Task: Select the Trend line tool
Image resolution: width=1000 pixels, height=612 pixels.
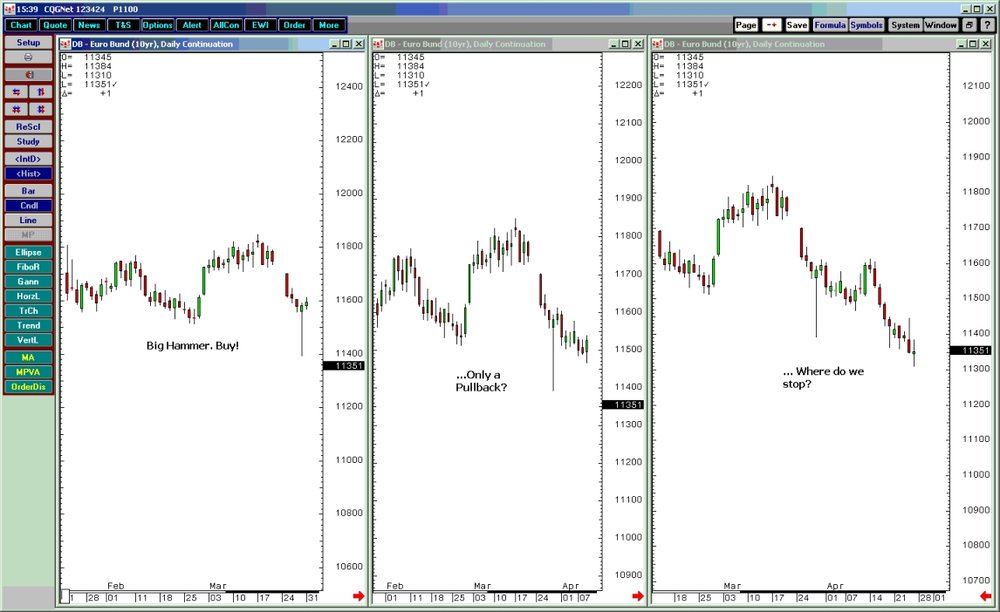Action: tap(28, 325)
